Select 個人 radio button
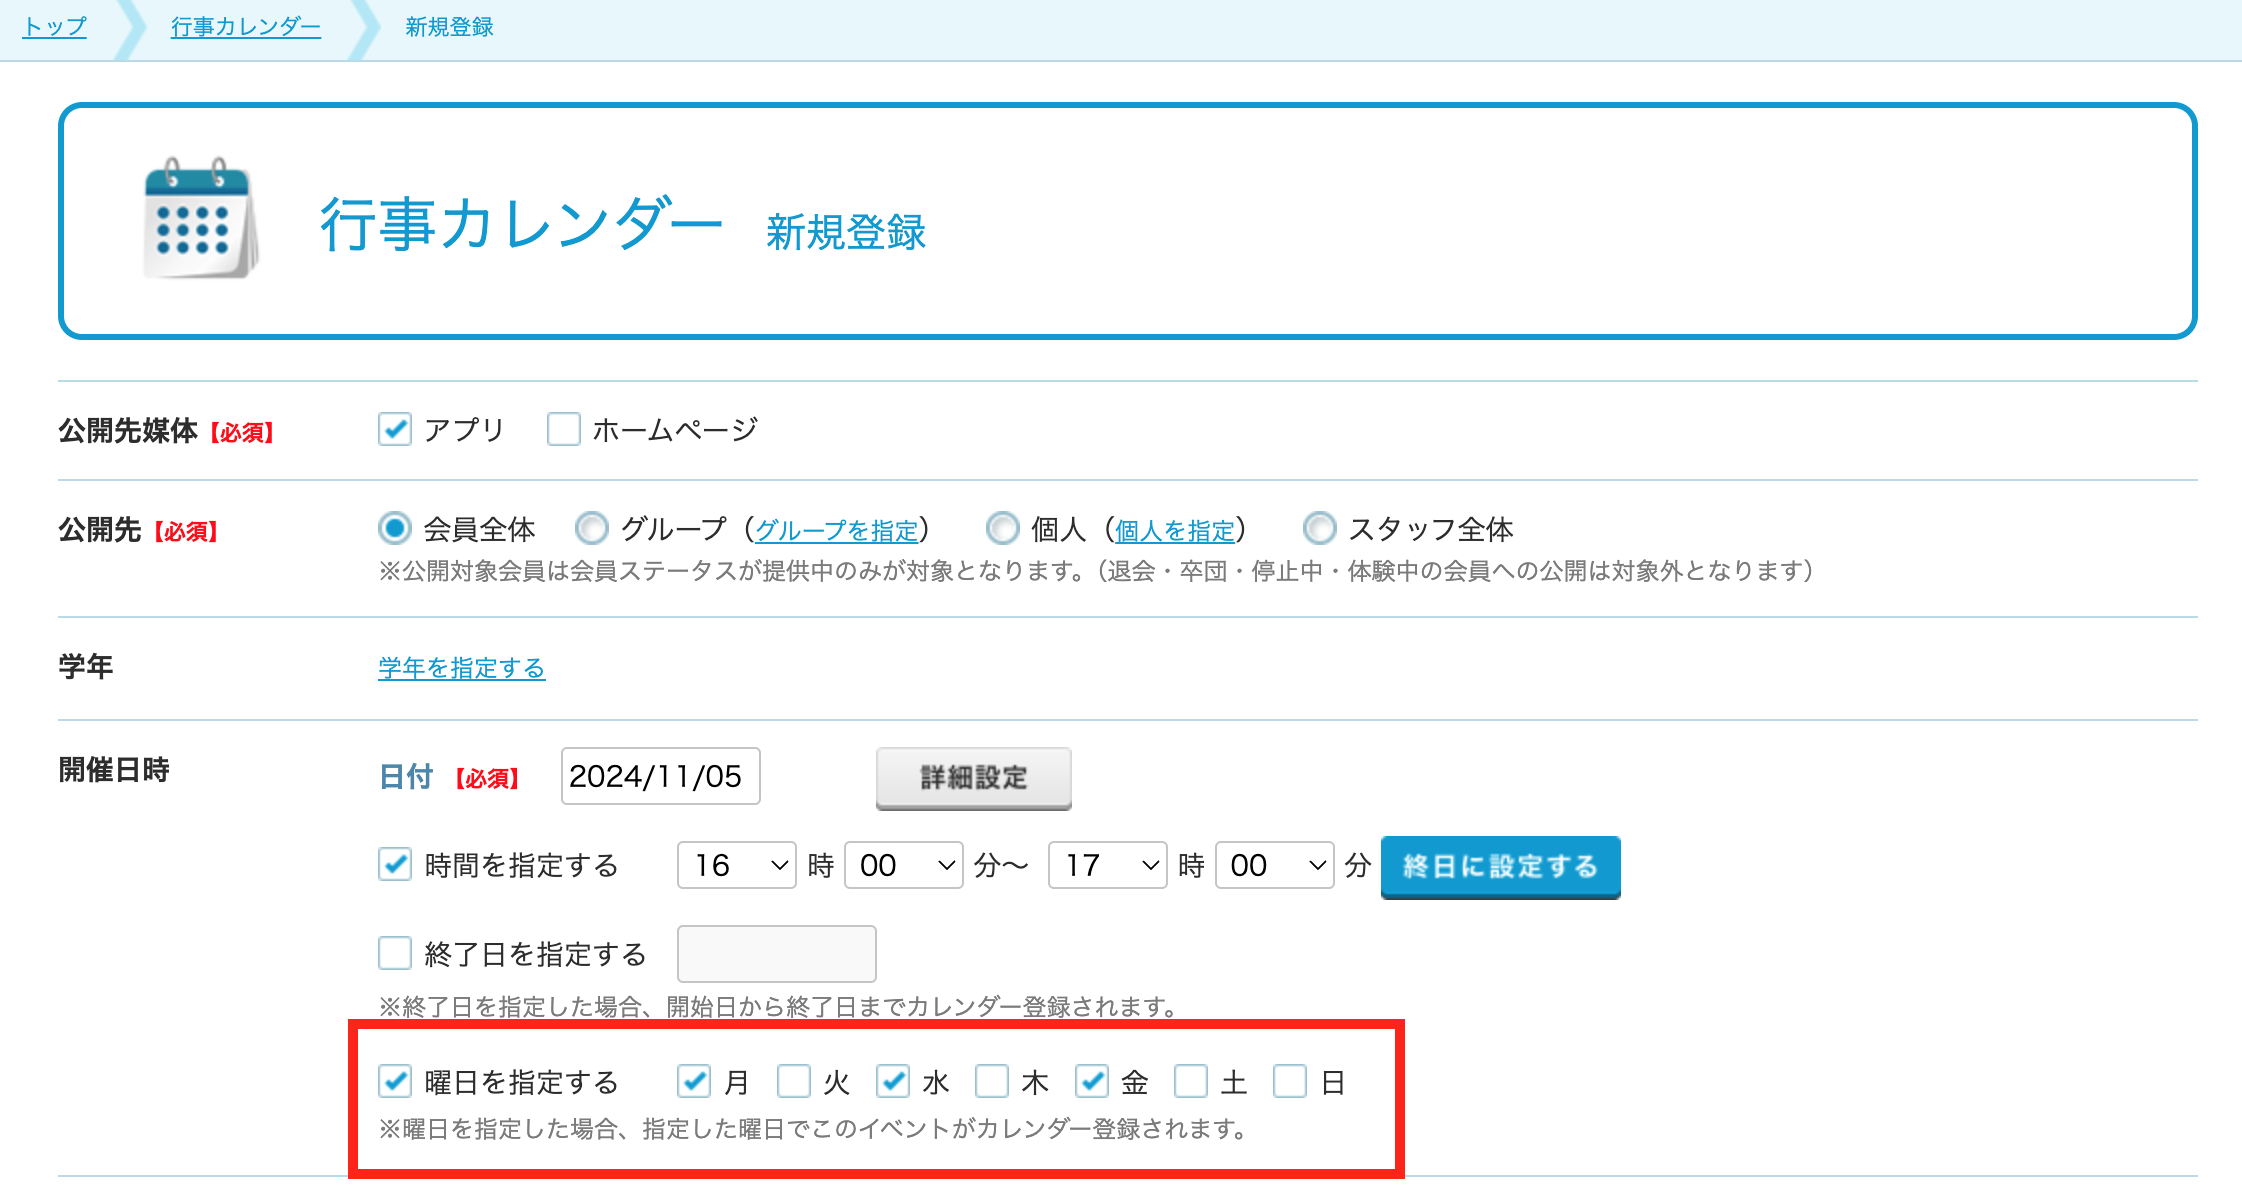This screenshot has width=2242, height=1194. (1002, 528)
